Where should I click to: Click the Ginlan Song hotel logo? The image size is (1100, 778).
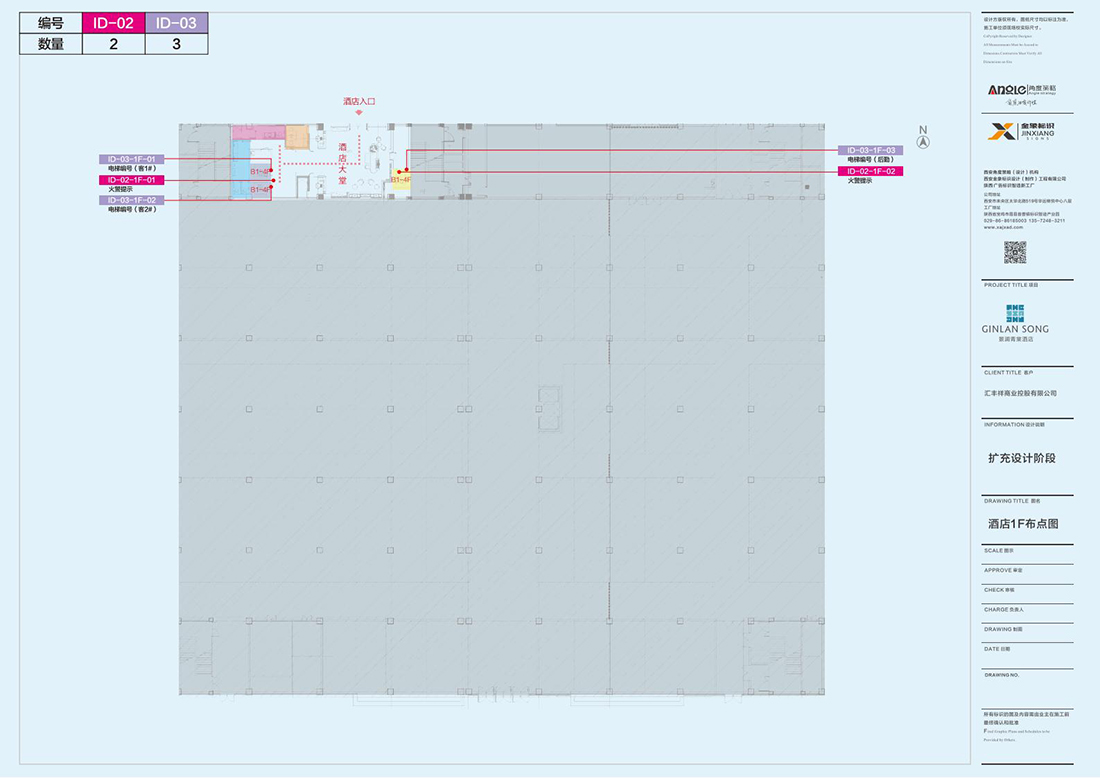(1015, 312)
